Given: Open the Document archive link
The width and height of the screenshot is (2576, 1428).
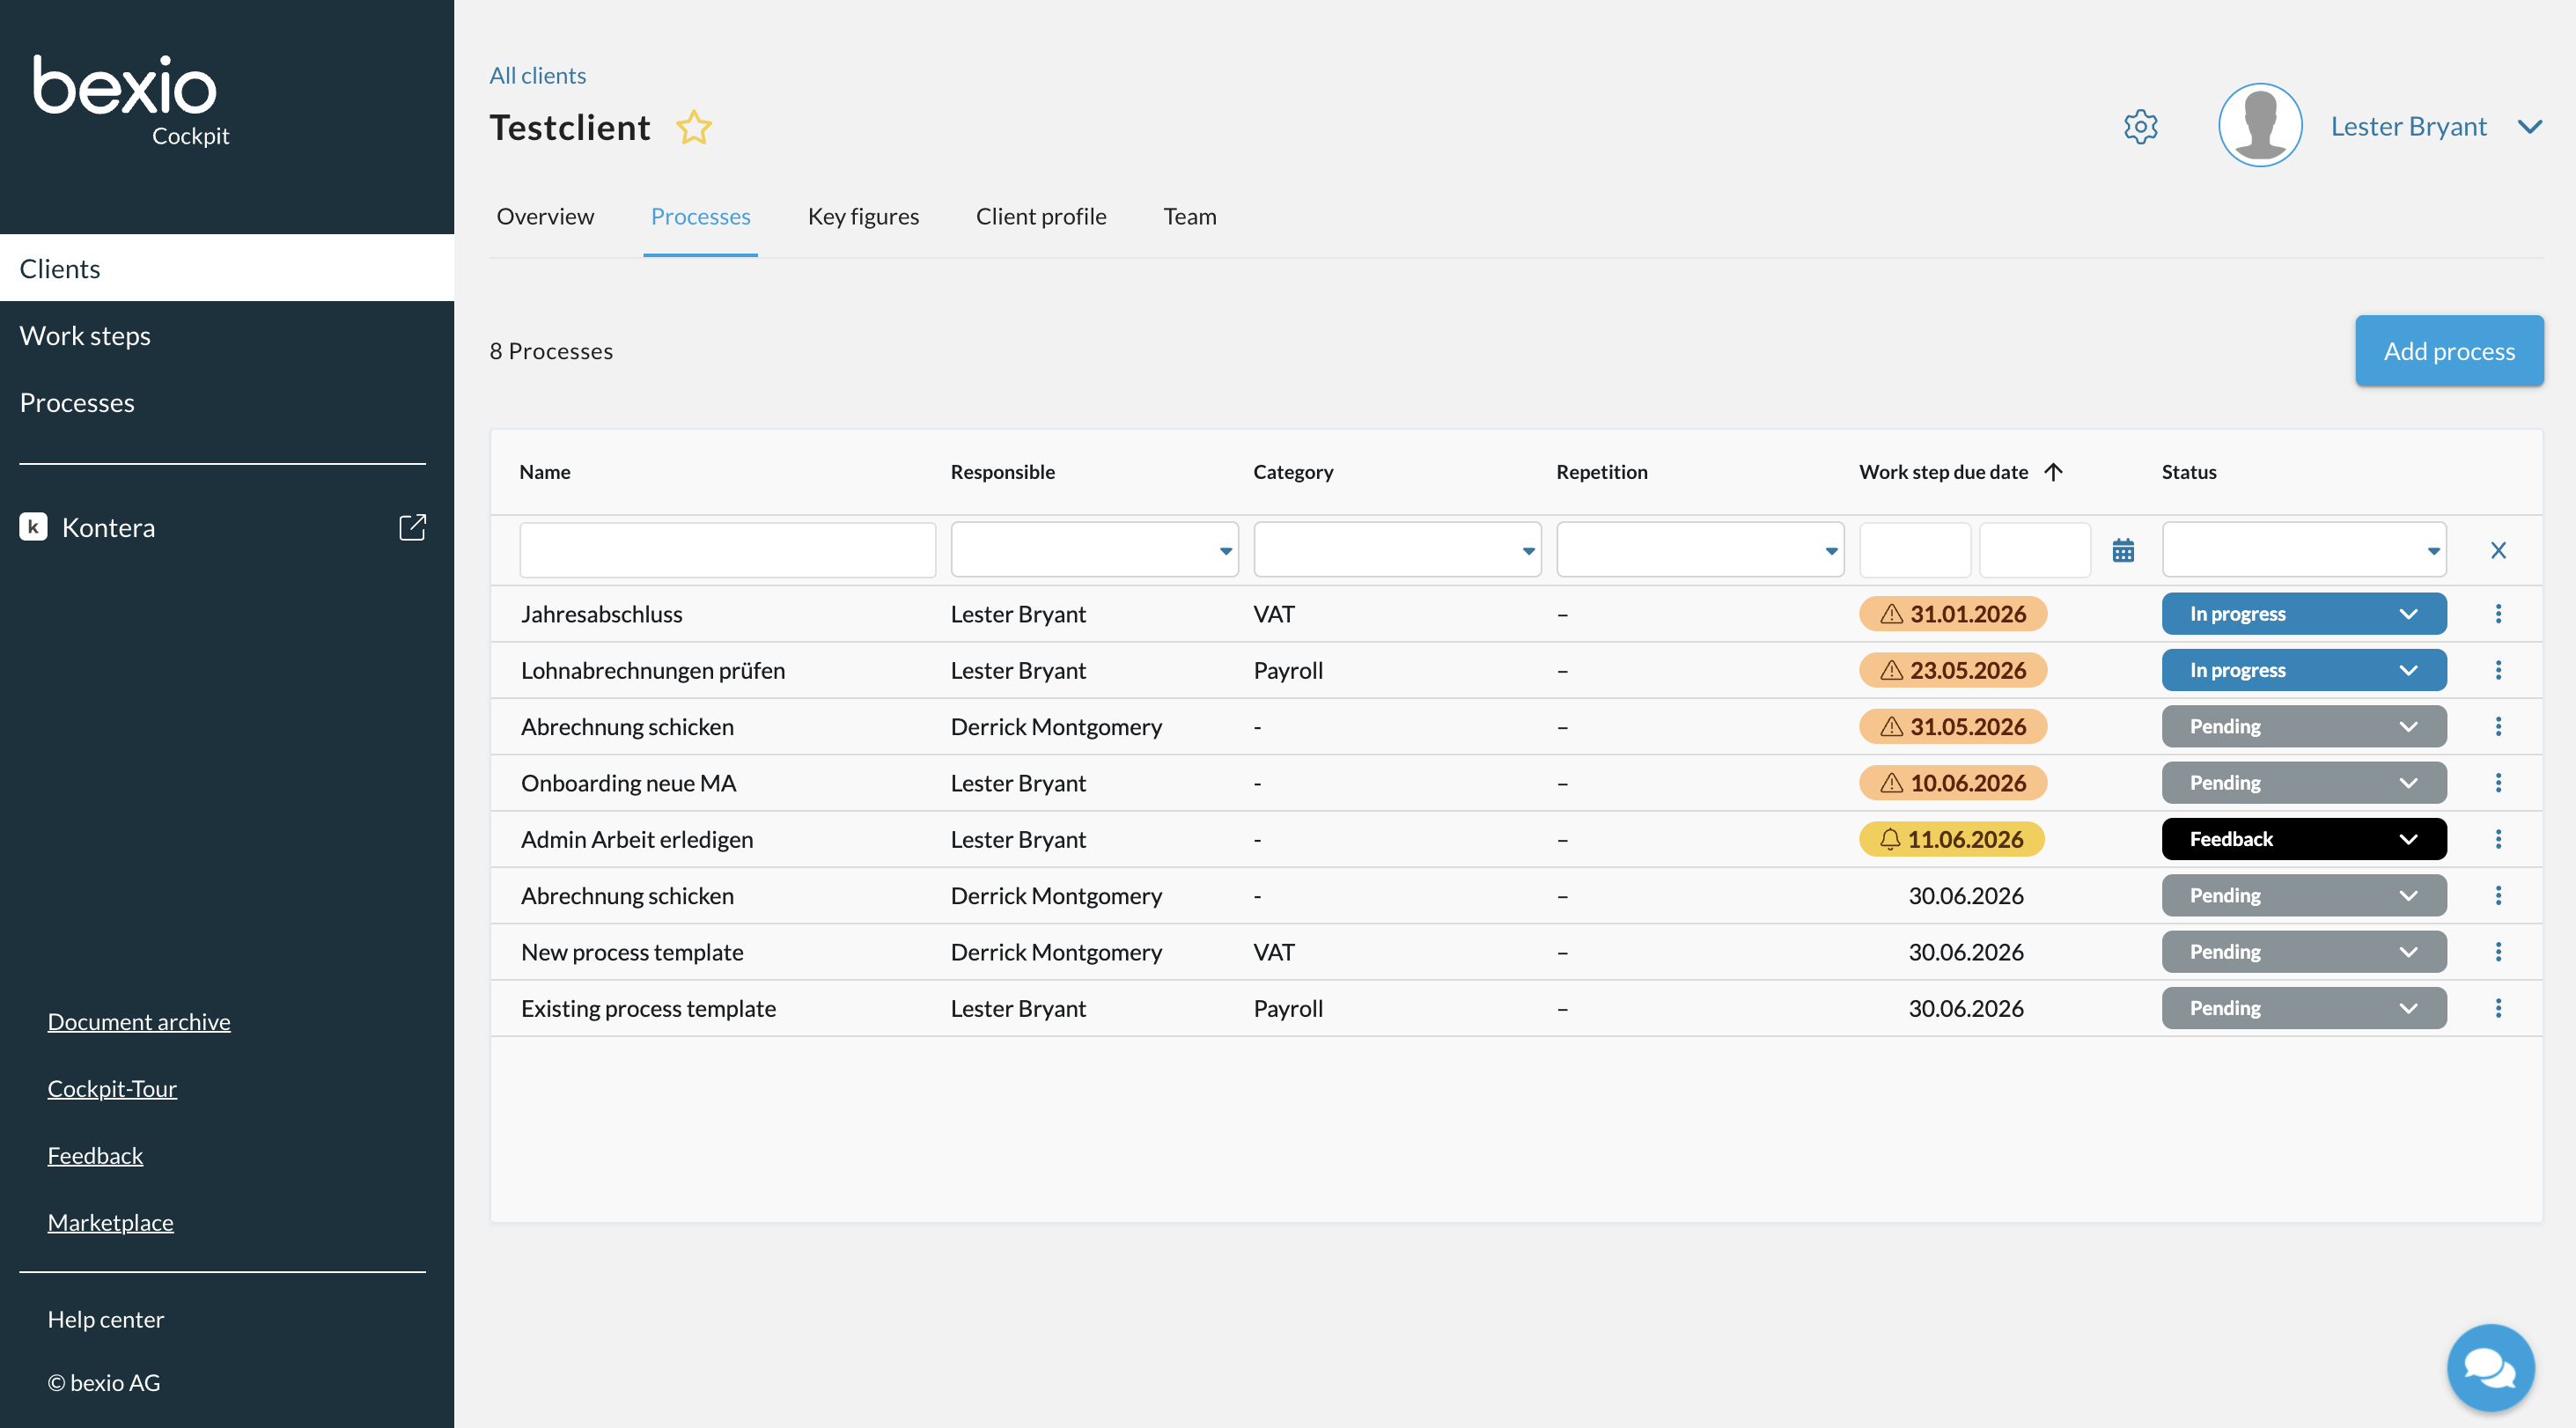Looking at the screenshot, I should pyautogui.click(x=139, y=1022).
